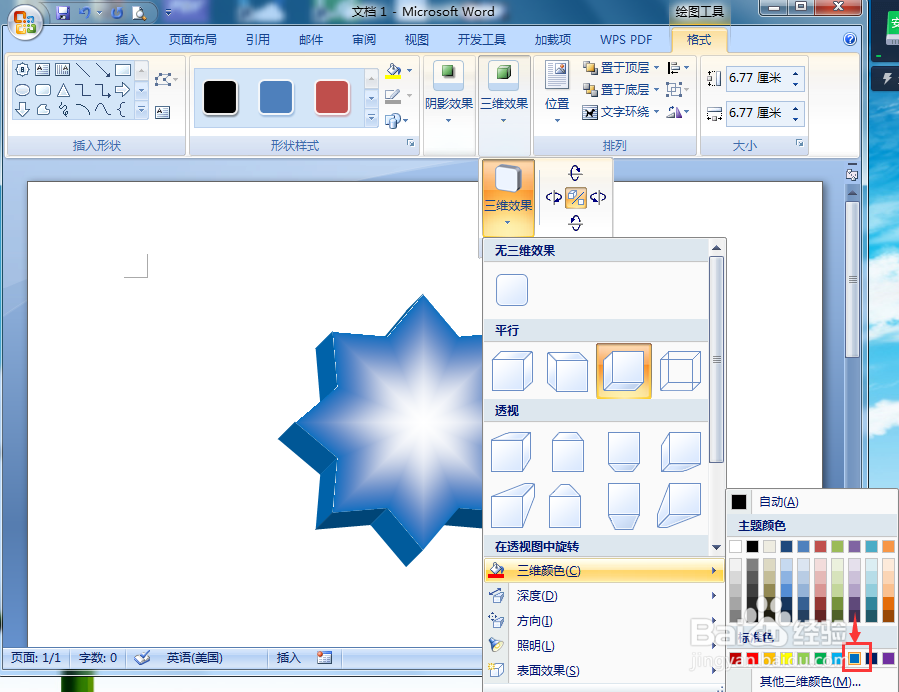Switch to 页面布局 tab
Viewport: 899px width, 692px height.
coord(193,40)
